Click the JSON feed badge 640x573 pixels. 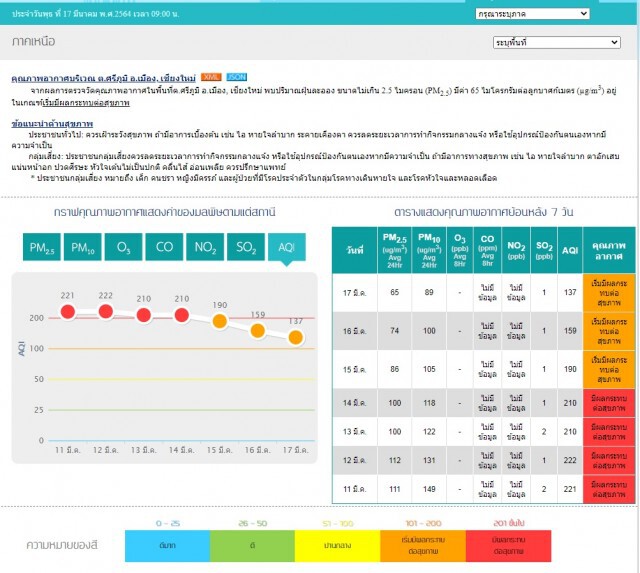tap(237, 77)
